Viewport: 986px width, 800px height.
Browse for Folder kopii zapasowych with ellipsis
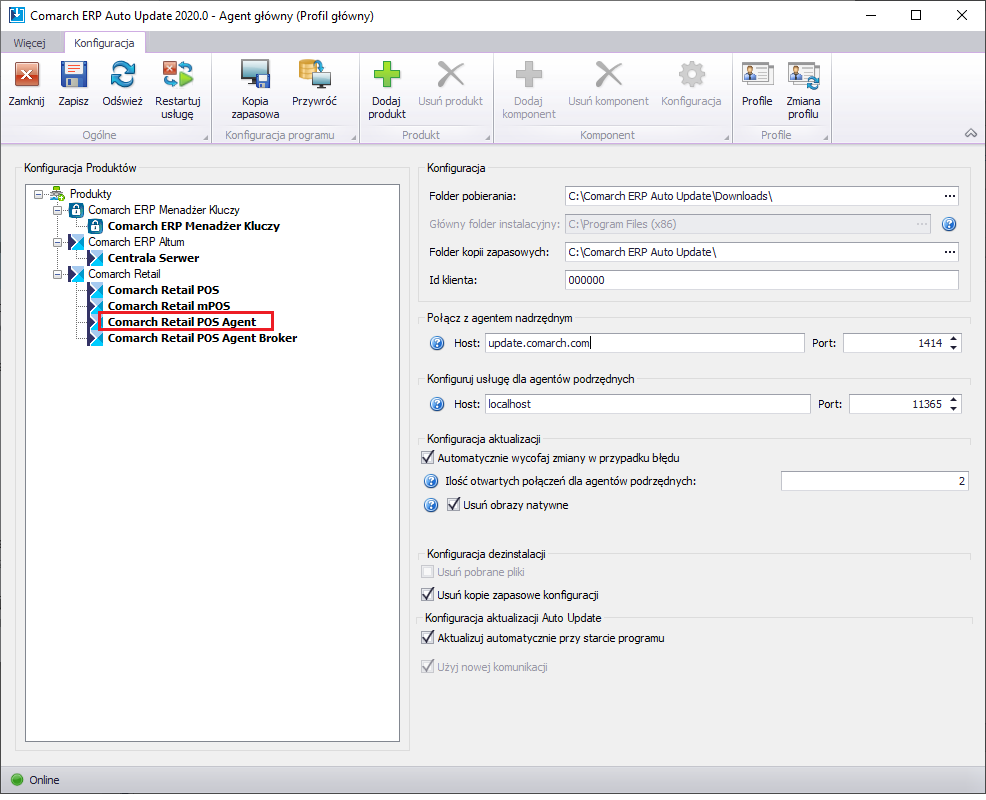(950, 252)
